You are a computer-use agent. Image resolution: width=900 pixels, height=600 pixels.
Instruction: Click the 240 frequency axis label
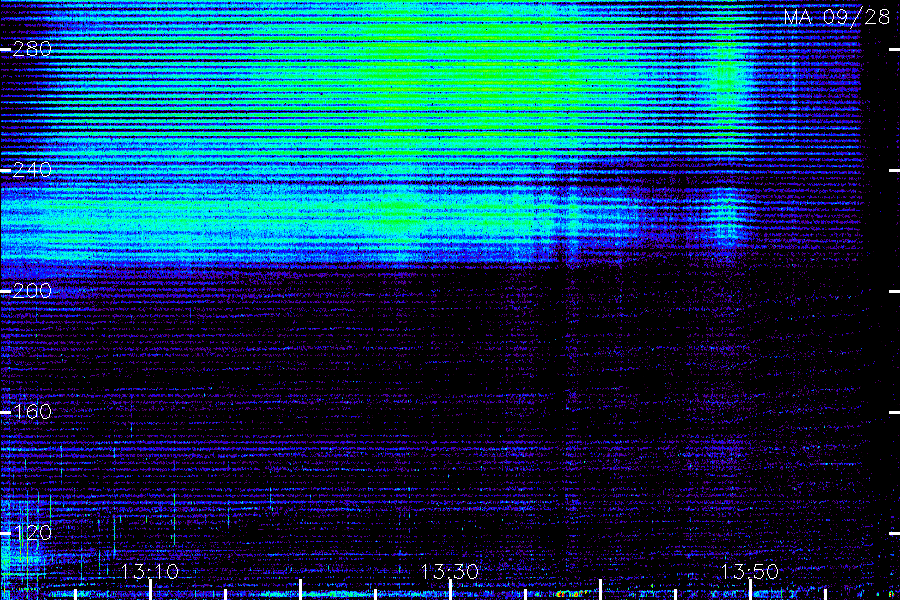[x=32, y=170]
